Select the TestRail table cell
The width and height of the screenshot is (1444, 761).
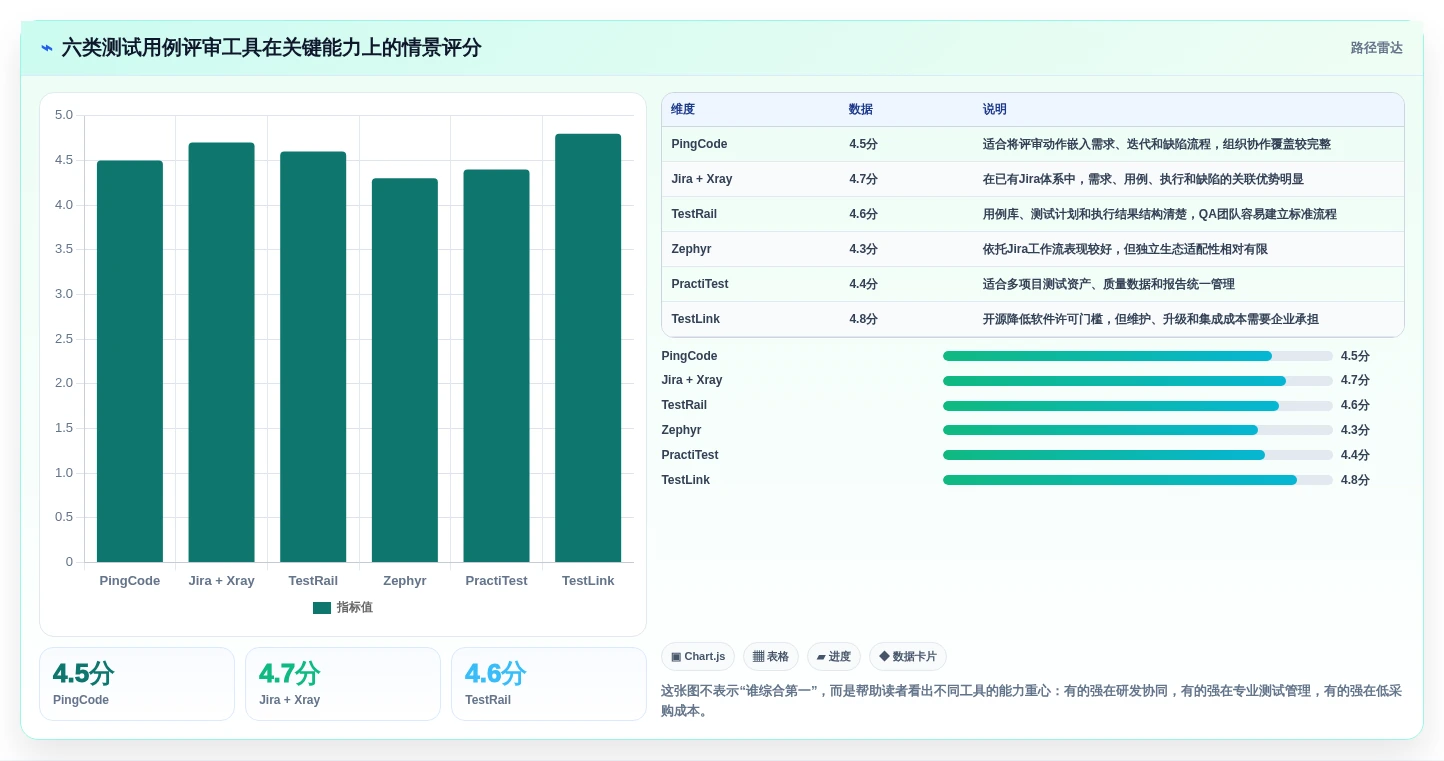pos(694,214)
